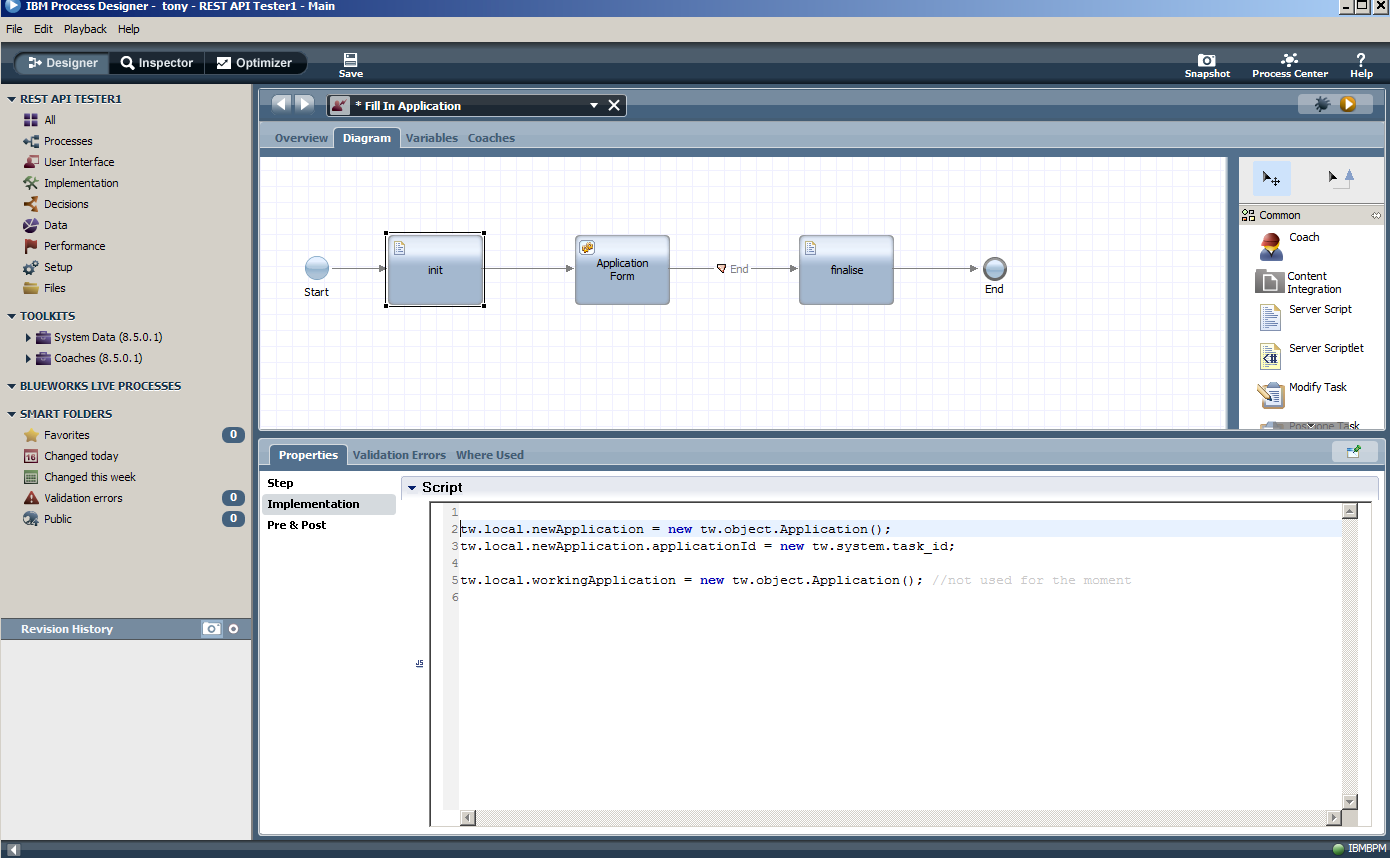The width and height of the screenshot is (1390, 858).
Task: Switch to the Variables tab
Action: coord(432,138)
